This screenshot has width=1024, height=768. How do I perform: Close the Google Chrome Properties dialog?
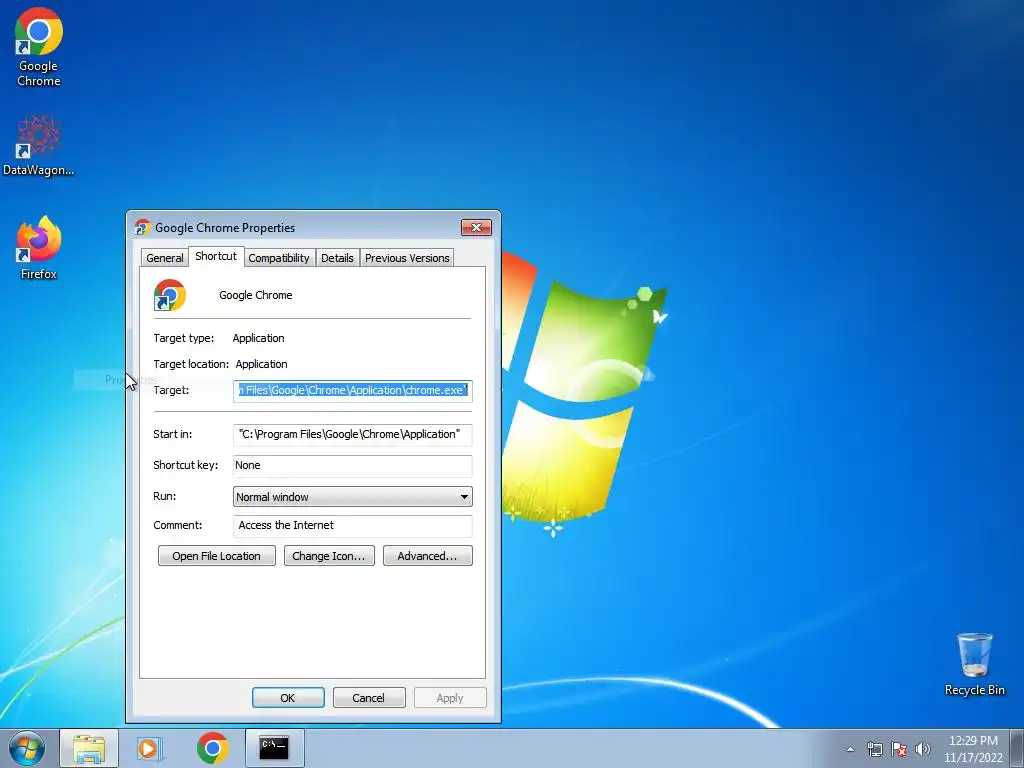click(477, 227)
